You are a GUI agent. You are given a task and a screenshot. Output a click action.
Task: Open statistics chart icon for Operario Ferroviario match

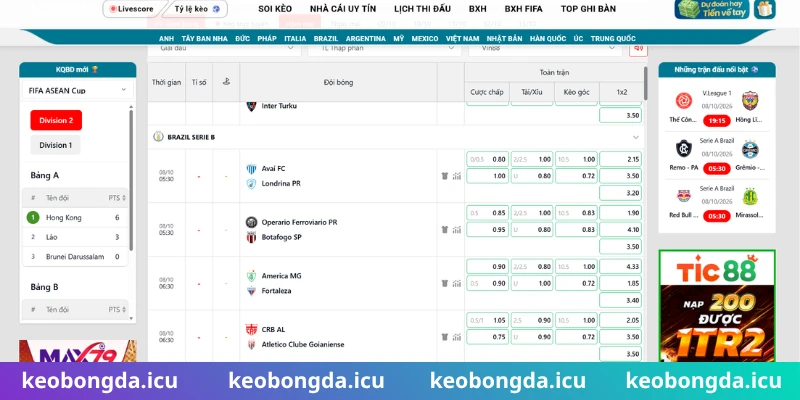pyautogui.click(x=457, y=230)
